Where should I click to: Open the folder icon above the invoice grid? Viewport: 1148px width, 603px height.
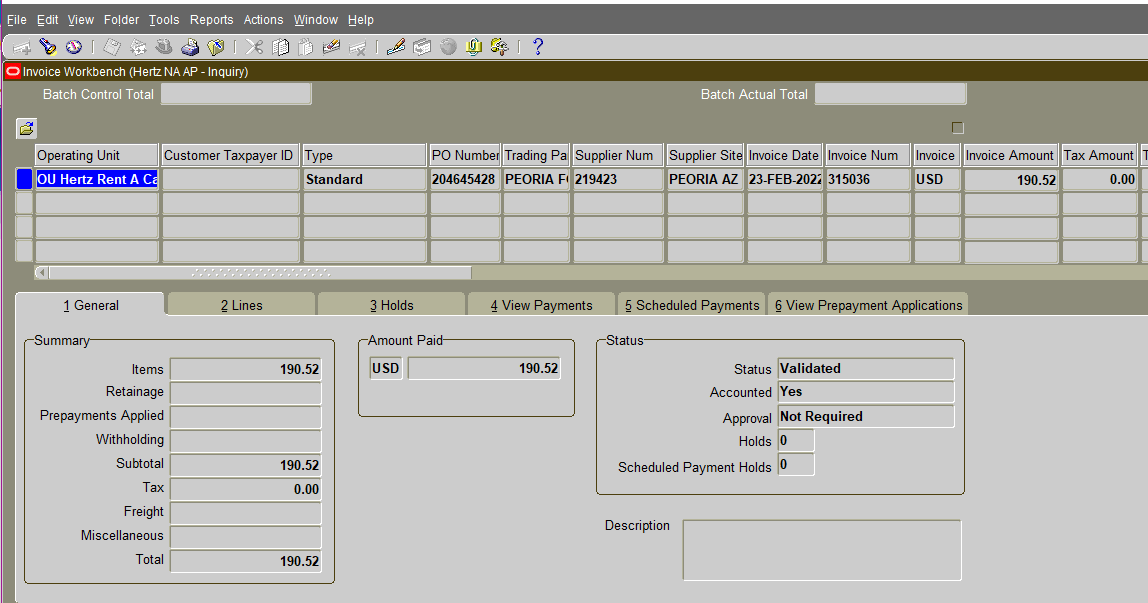[x=25, y=128]
